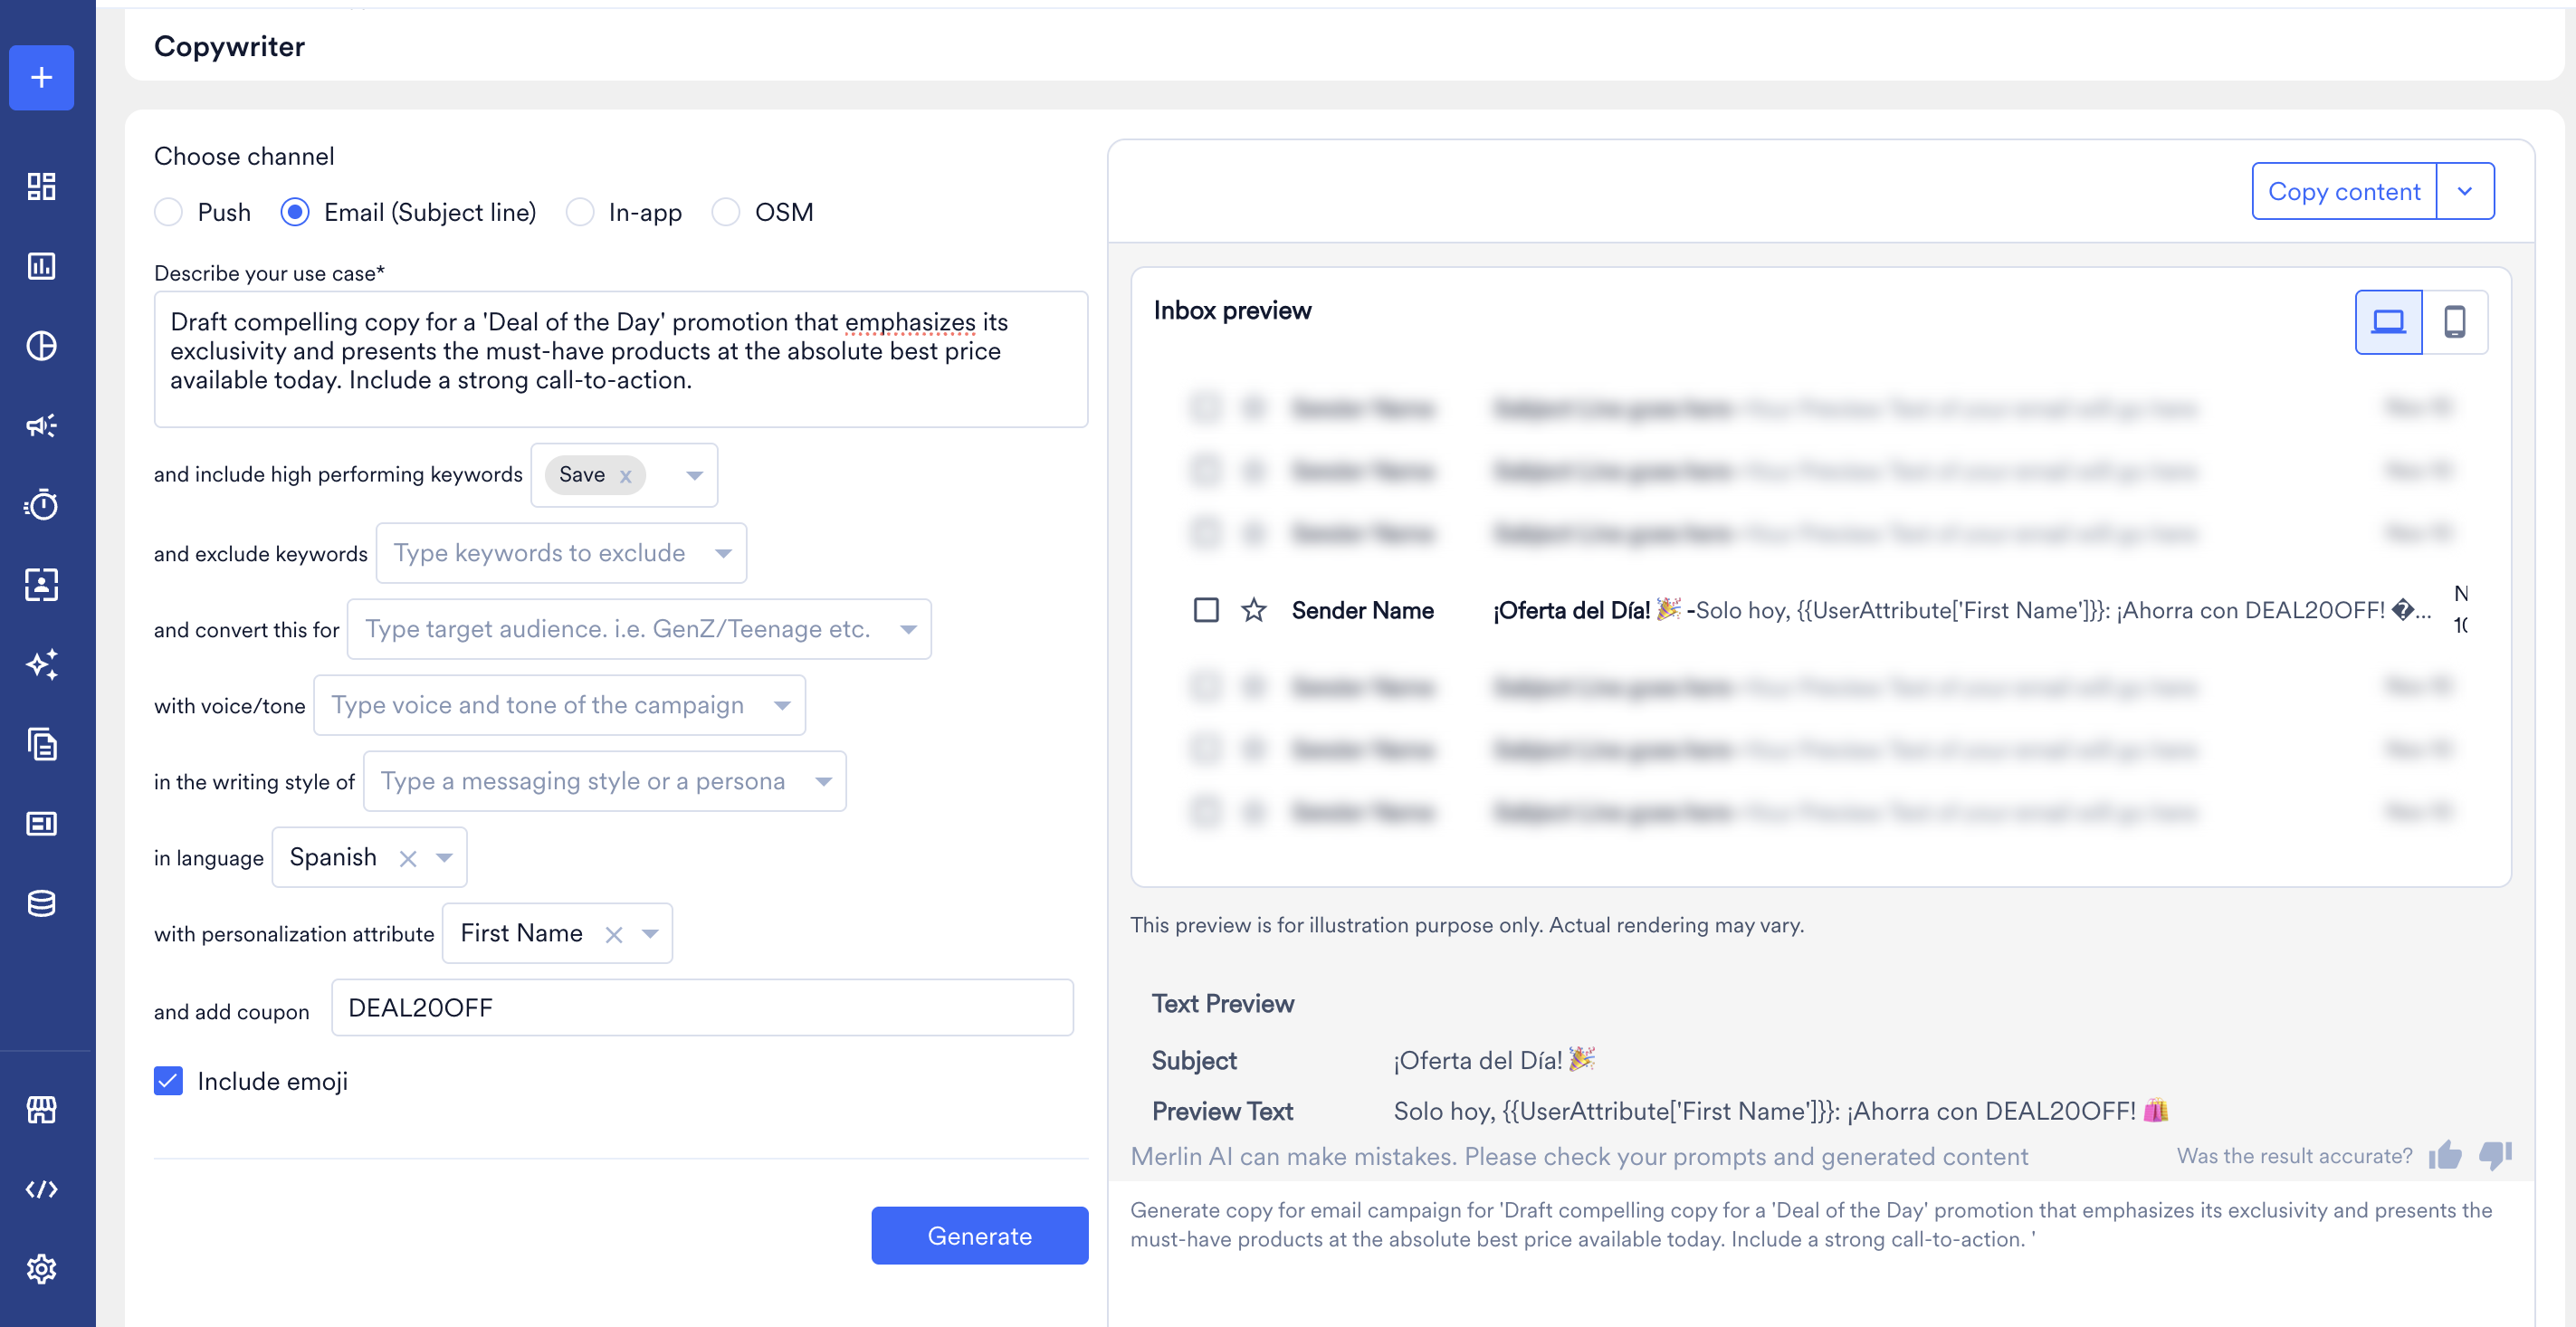Open the database icon in sidebar

pyautogui.click(x=41, y=903)
